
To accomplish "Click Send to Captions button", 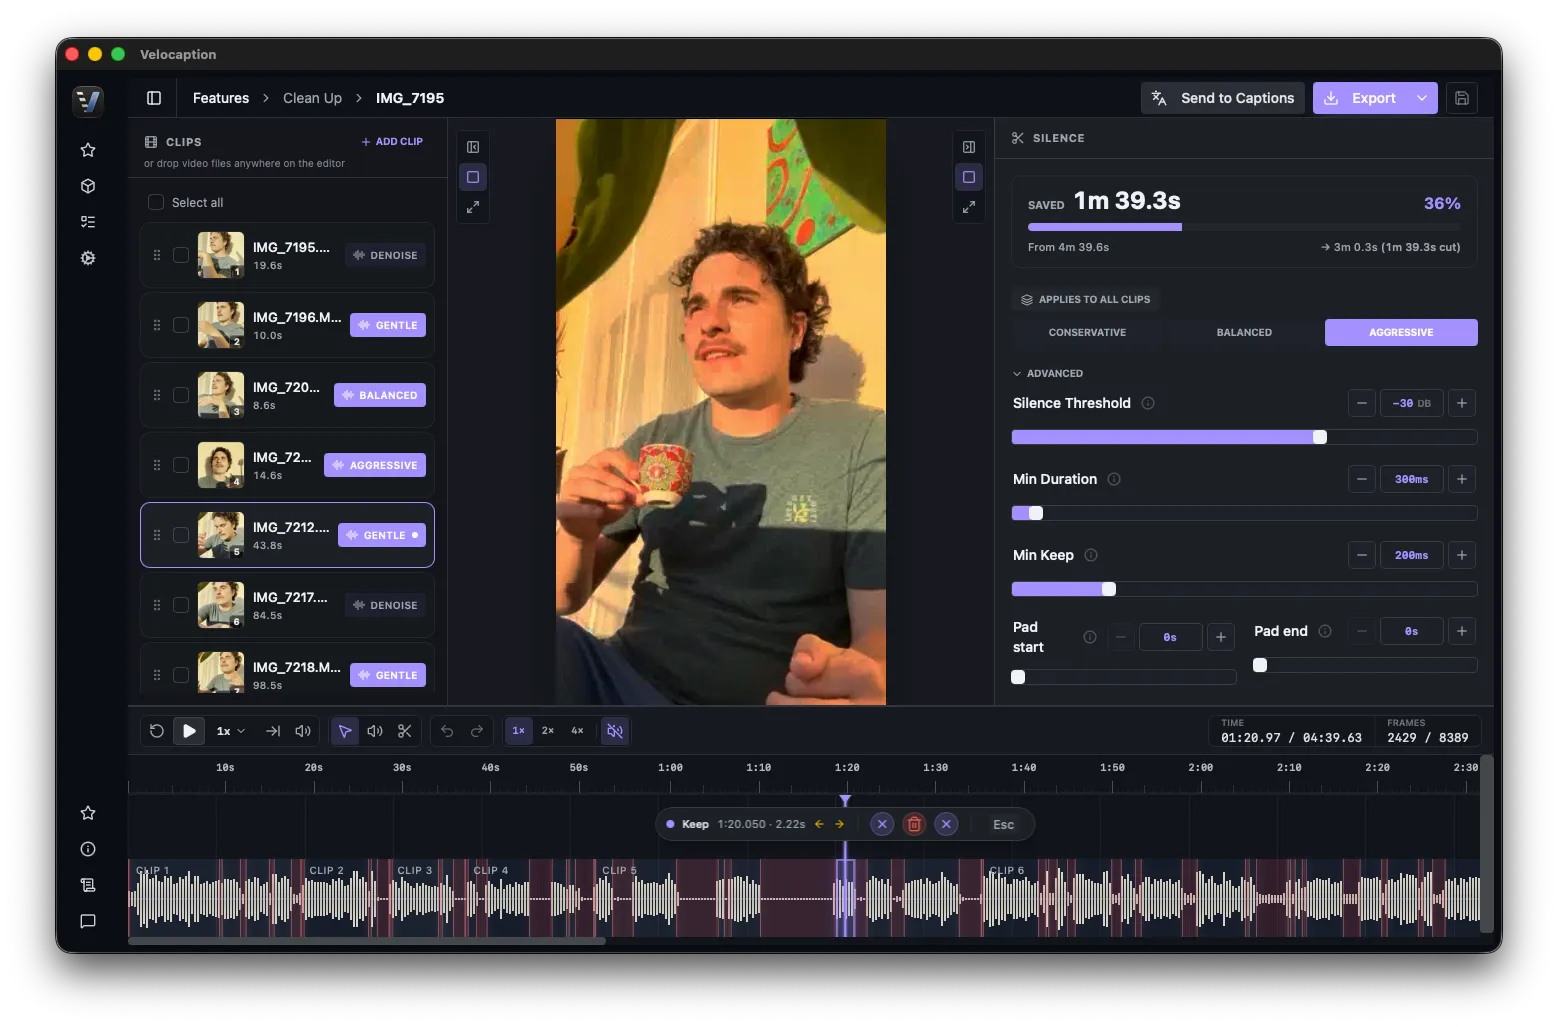I will 1223,98.
